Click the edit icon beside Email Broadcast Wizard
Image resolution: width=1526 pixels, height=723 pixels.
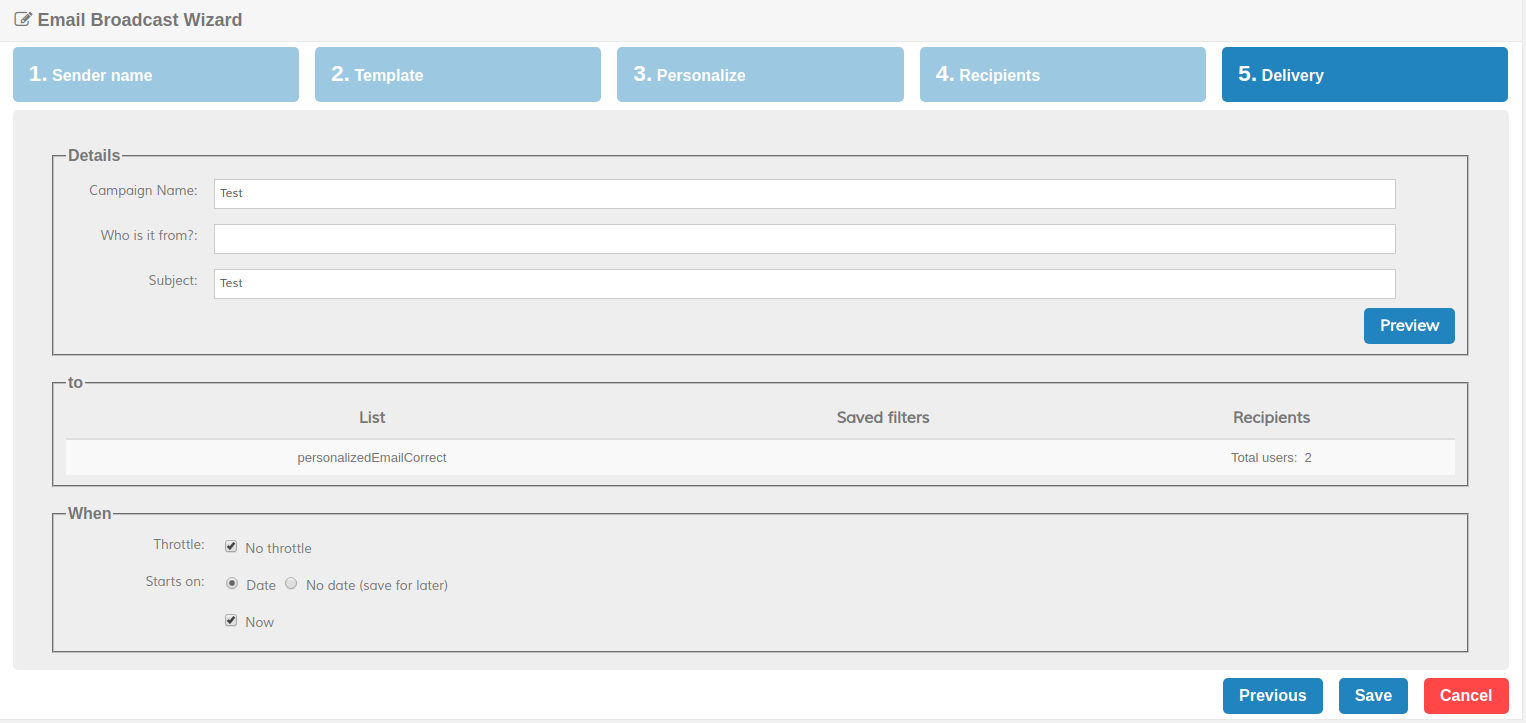tap(22, 19)
